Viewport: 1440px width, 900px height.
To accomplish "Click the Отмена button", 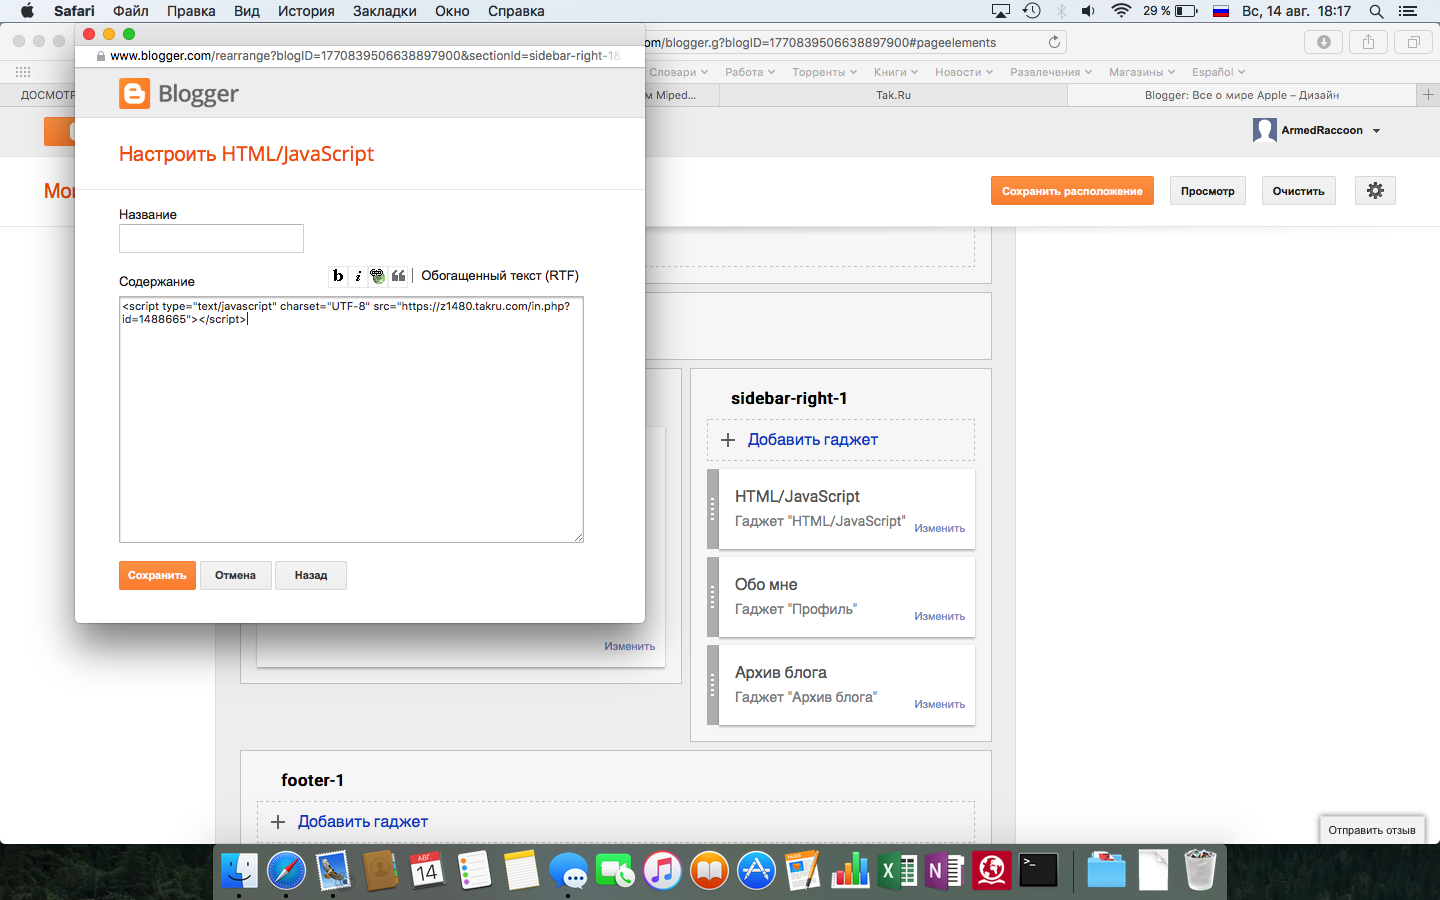I will 235,575.
